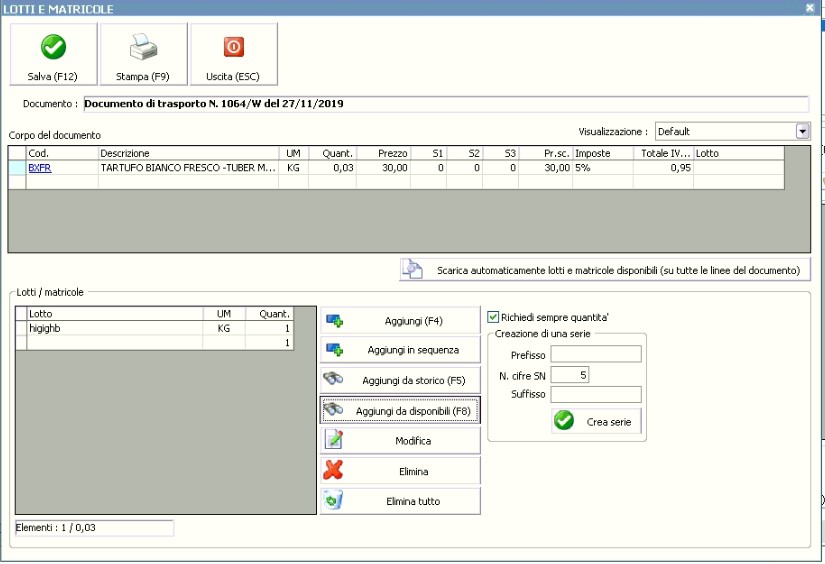Click Aggiungi (F4) button text
825x564 pixels.
414,321
